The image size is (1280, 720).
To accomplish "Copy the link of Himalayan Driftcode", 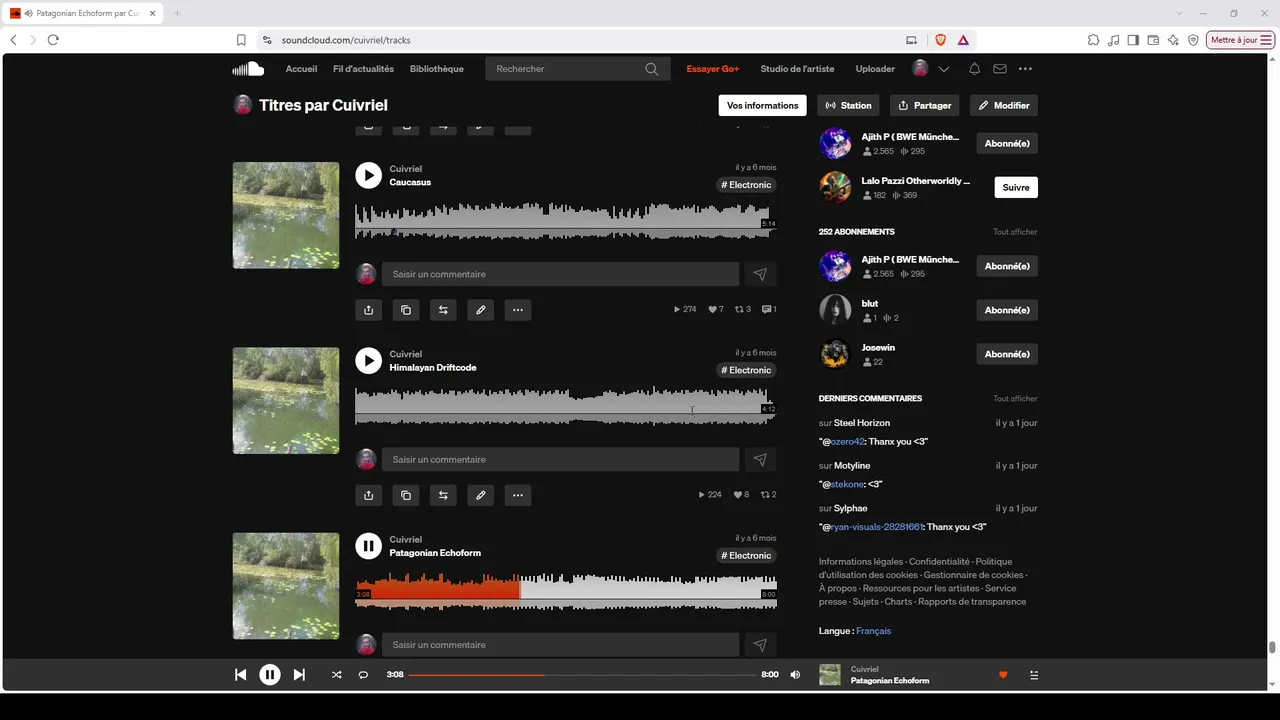I will click(x=406, y=495).
